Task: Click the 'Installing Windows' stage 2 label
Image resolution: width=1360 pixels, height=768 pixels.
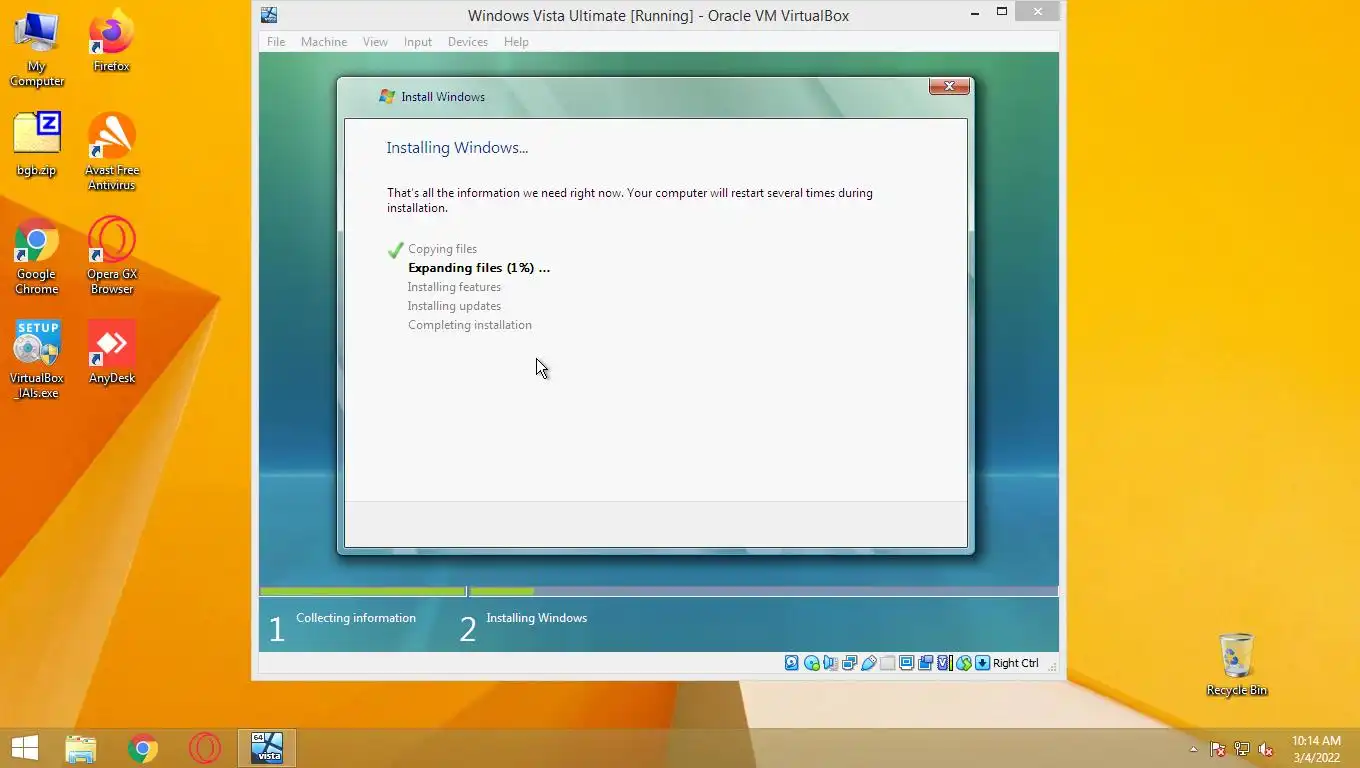Action: click(537, 618)
